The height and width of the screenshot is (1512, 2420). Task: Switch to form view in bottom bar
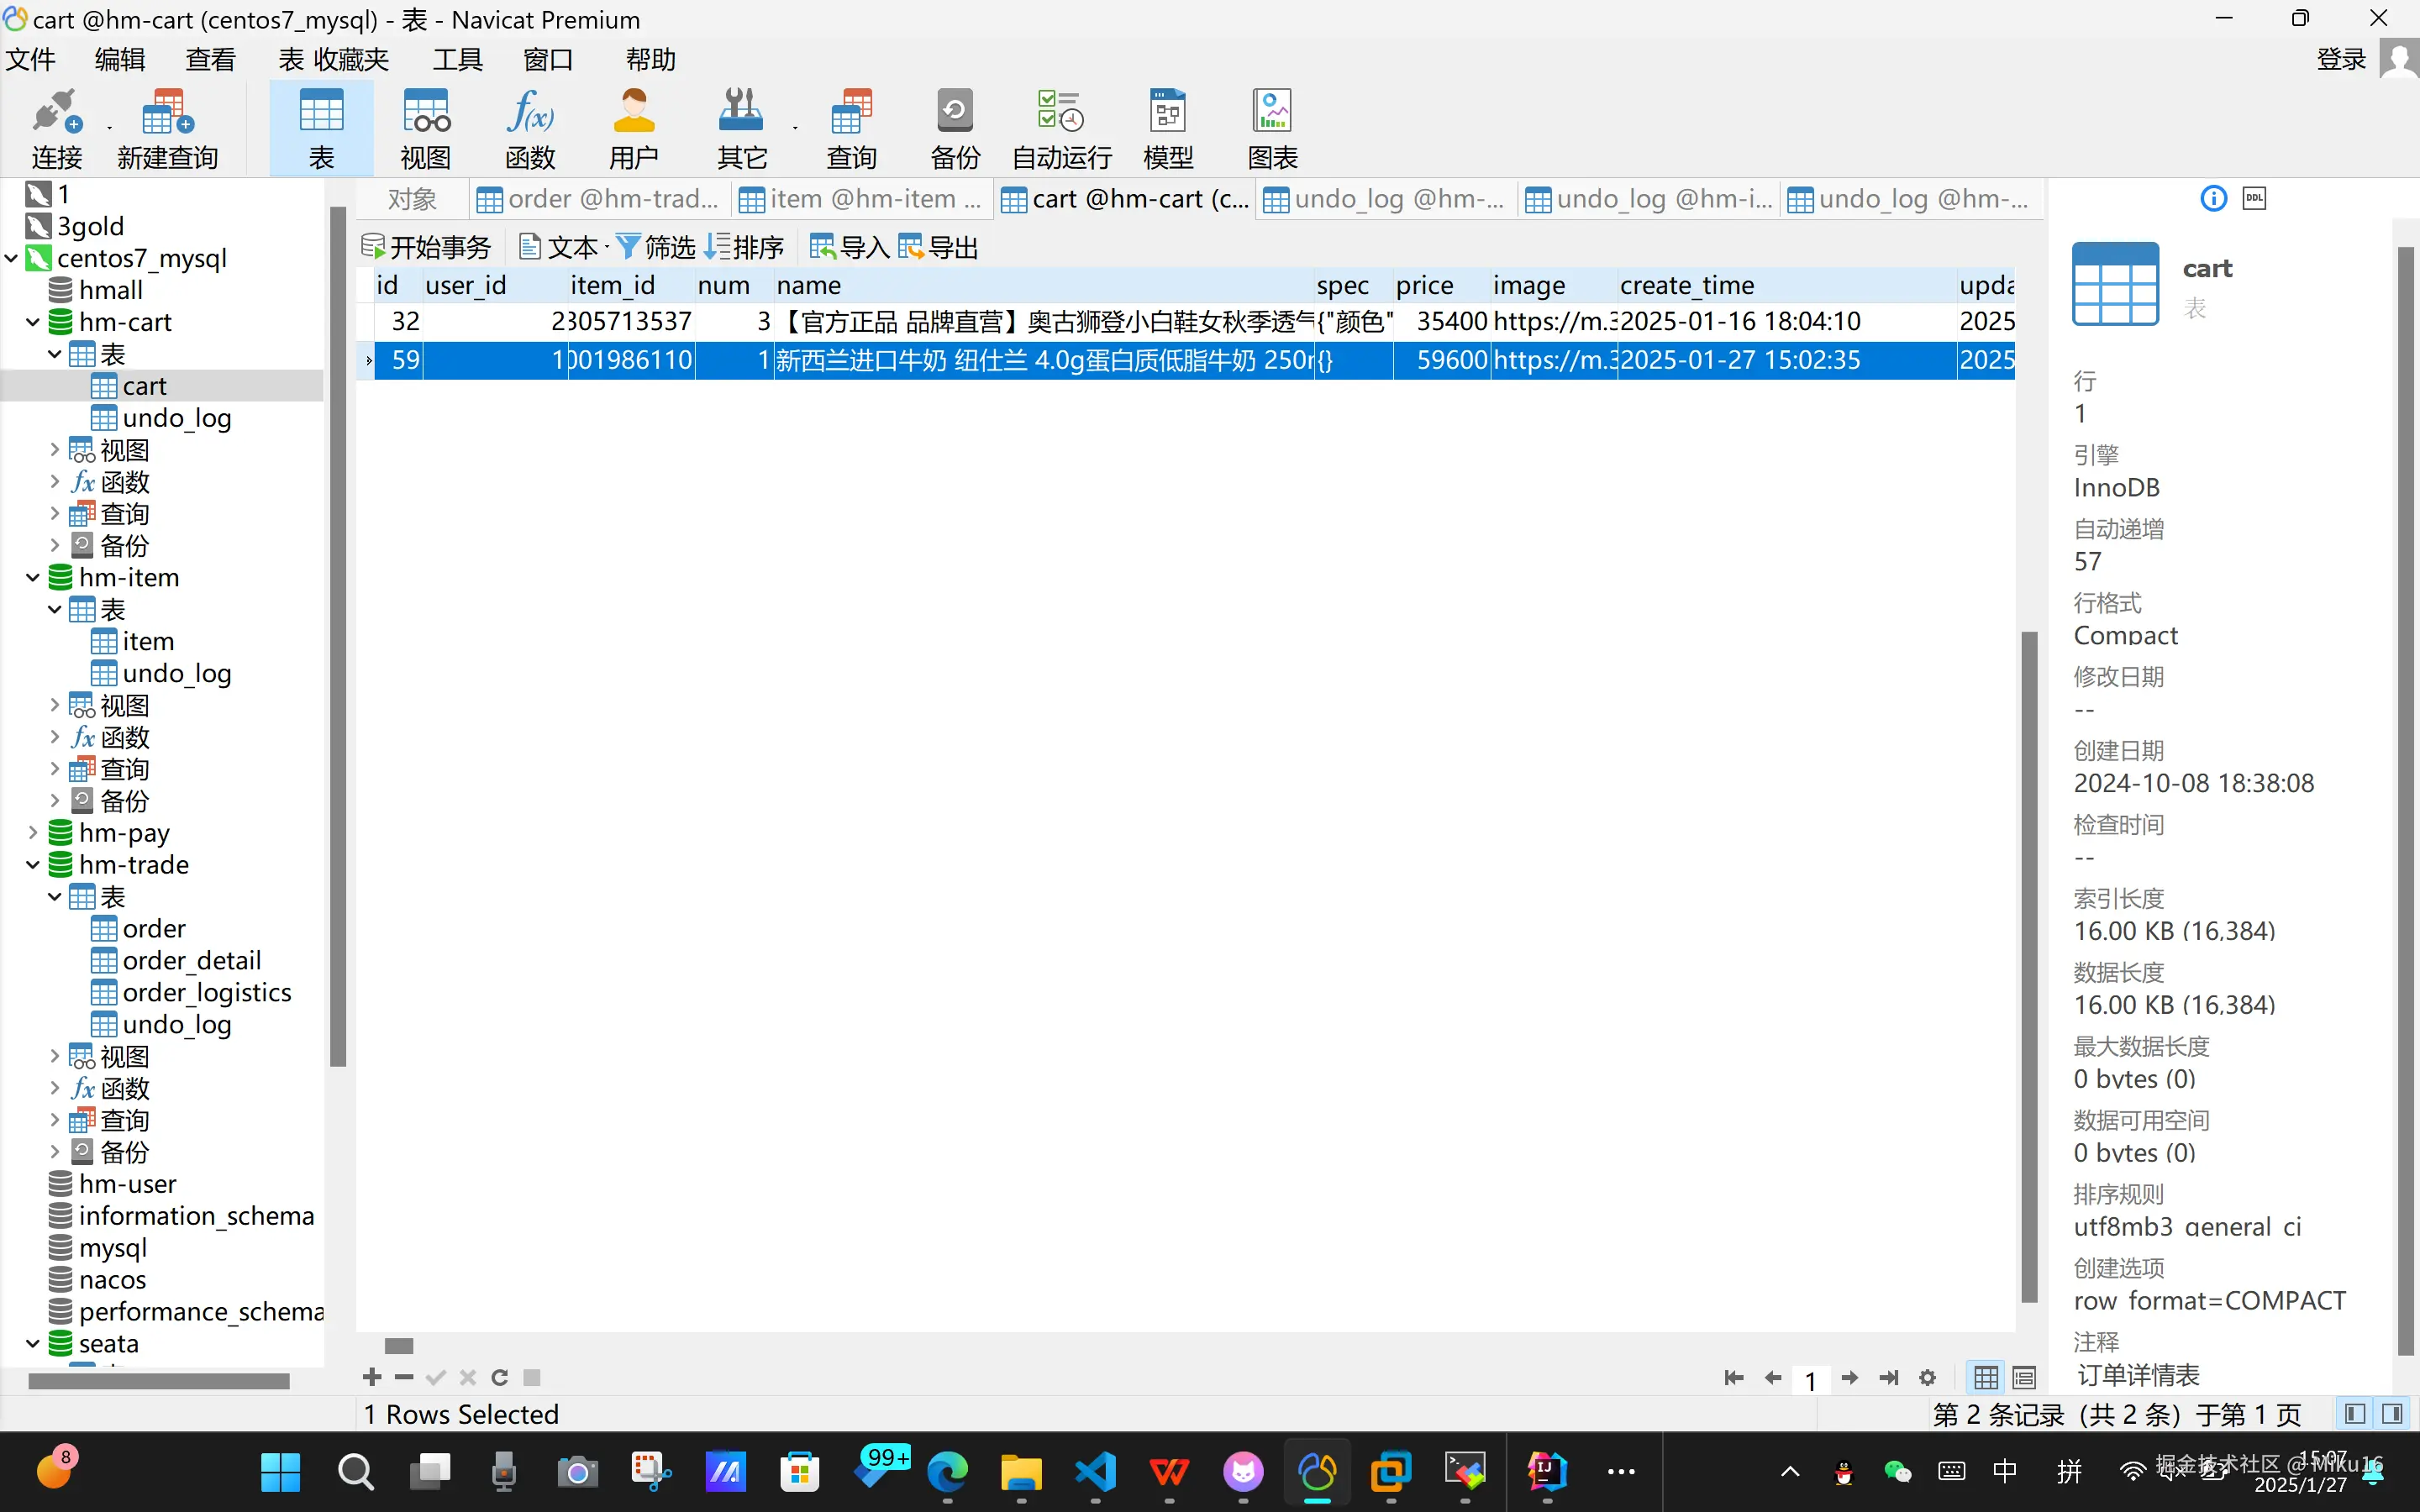click(x=2024, y=1378)
